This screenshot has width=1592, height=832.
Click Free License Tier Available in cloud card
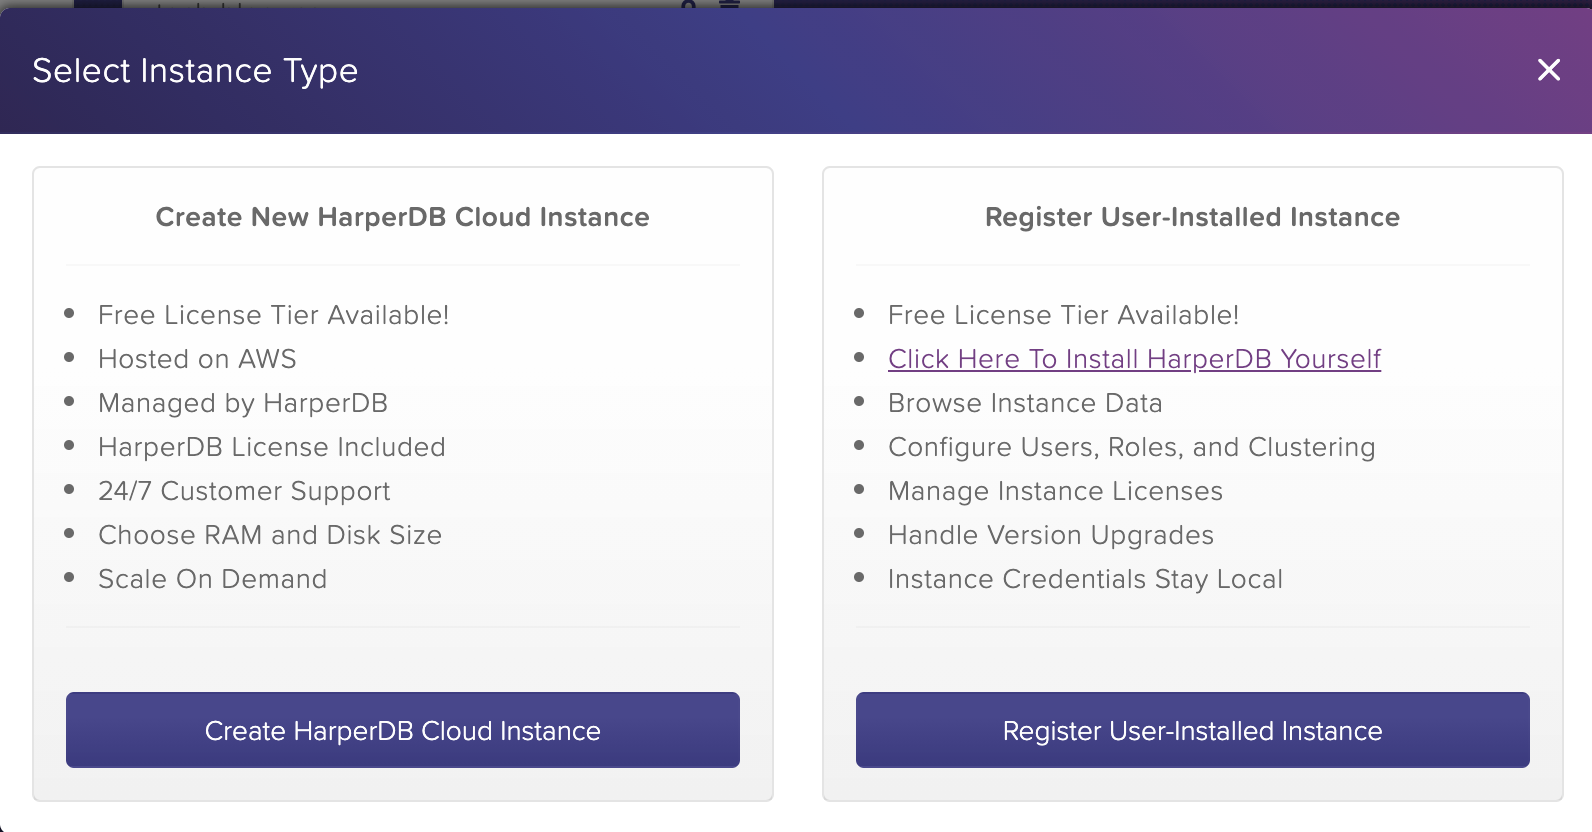click(x=274, y=315)
